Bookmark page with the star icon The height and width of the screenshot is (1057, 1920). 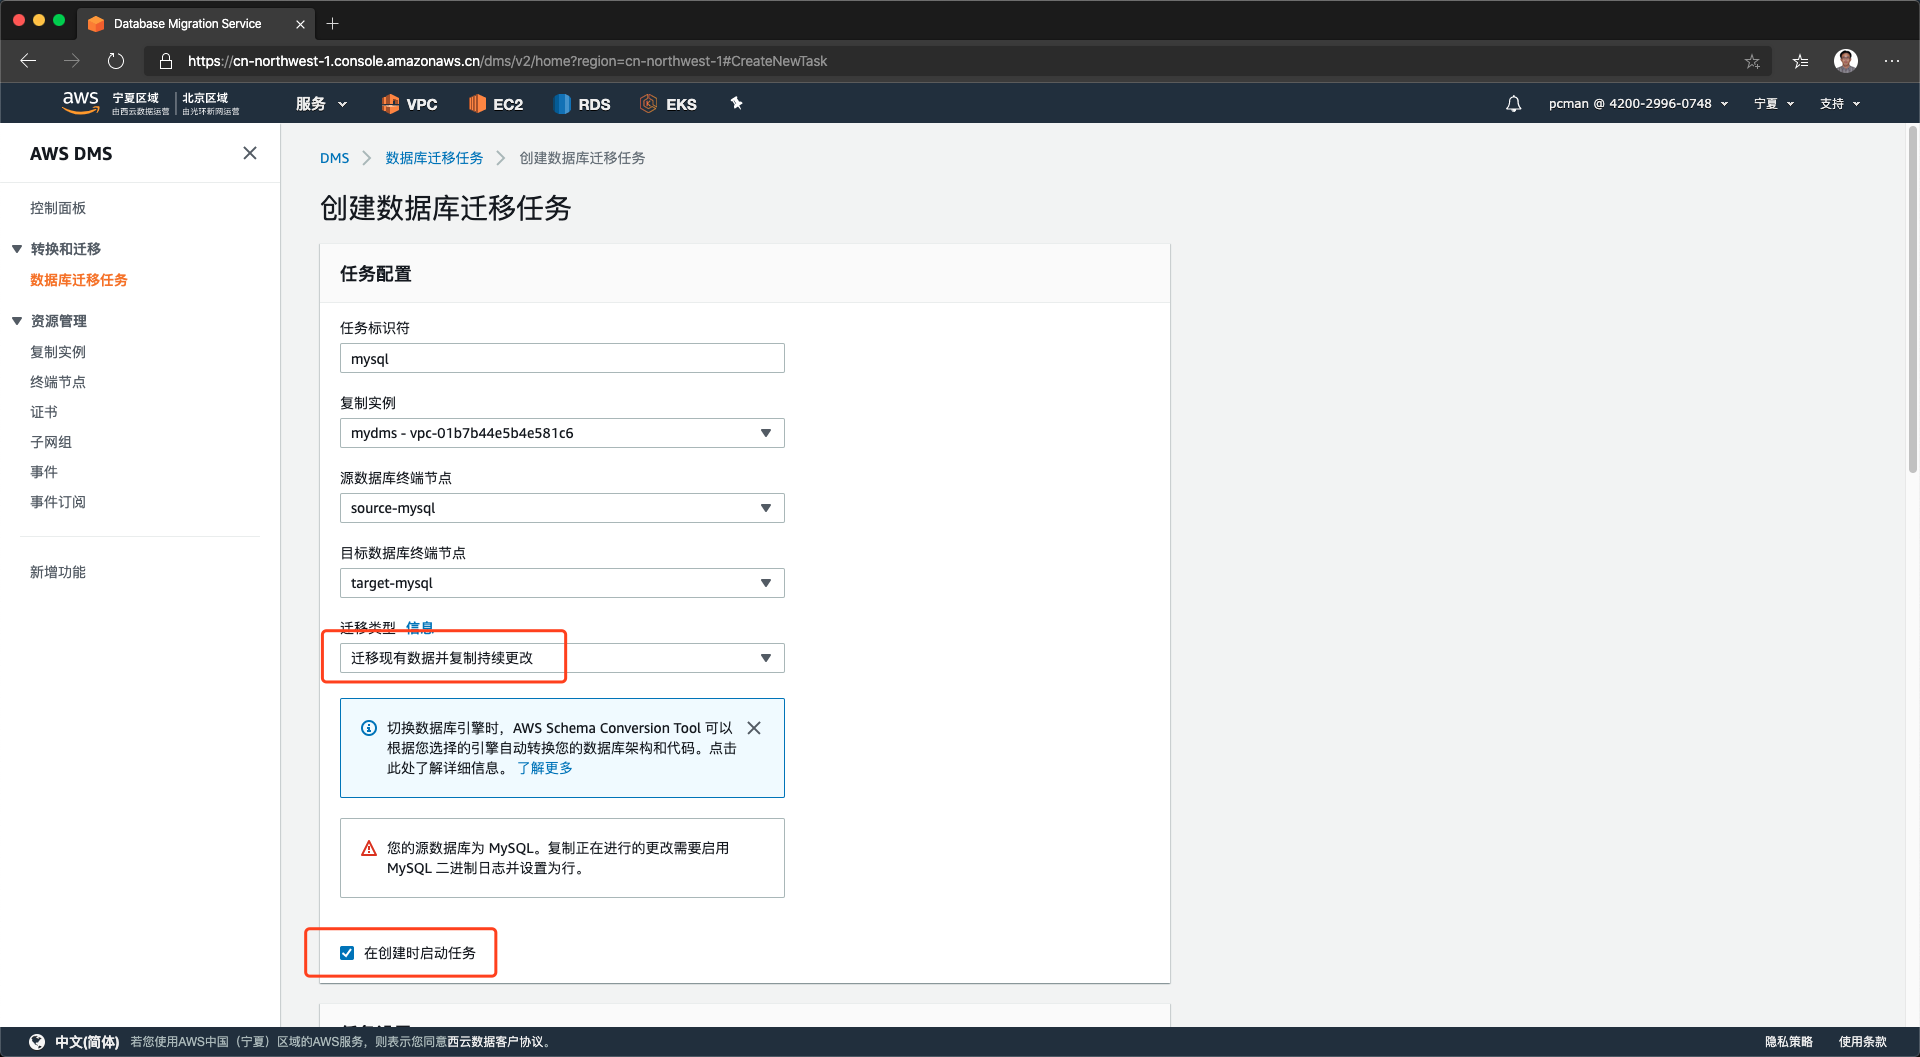point(1752,61)
